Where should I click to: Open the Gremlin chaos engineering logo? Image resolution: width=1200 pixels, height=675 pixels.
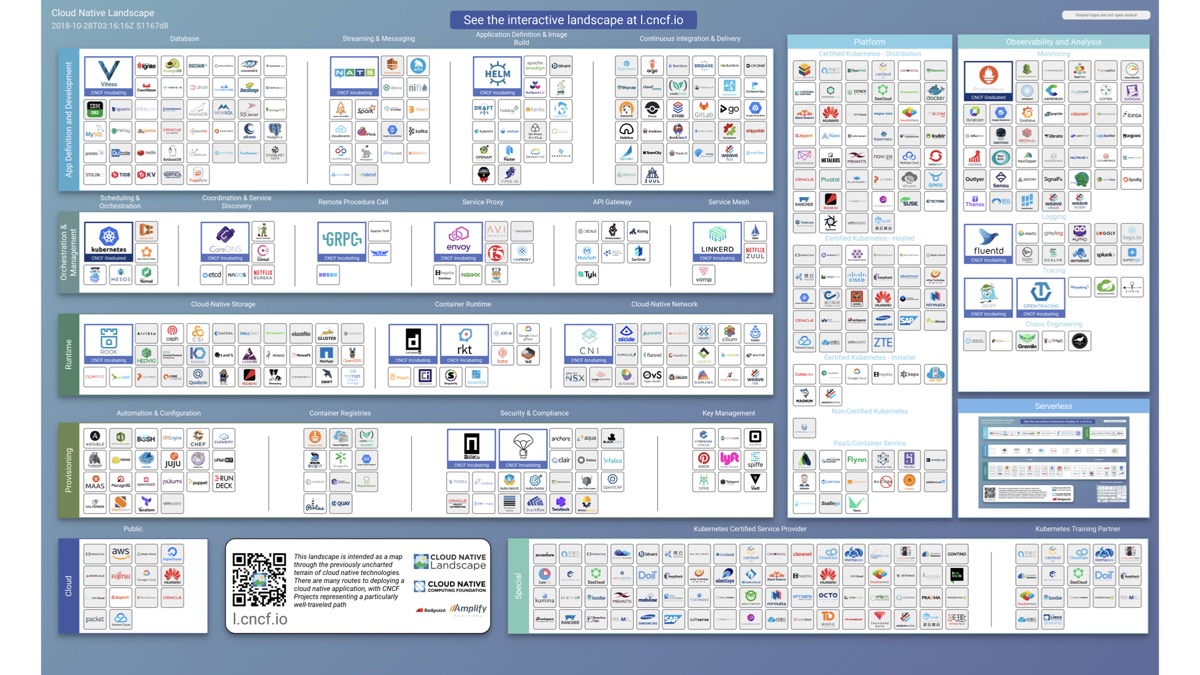[x=1027, y=342]
